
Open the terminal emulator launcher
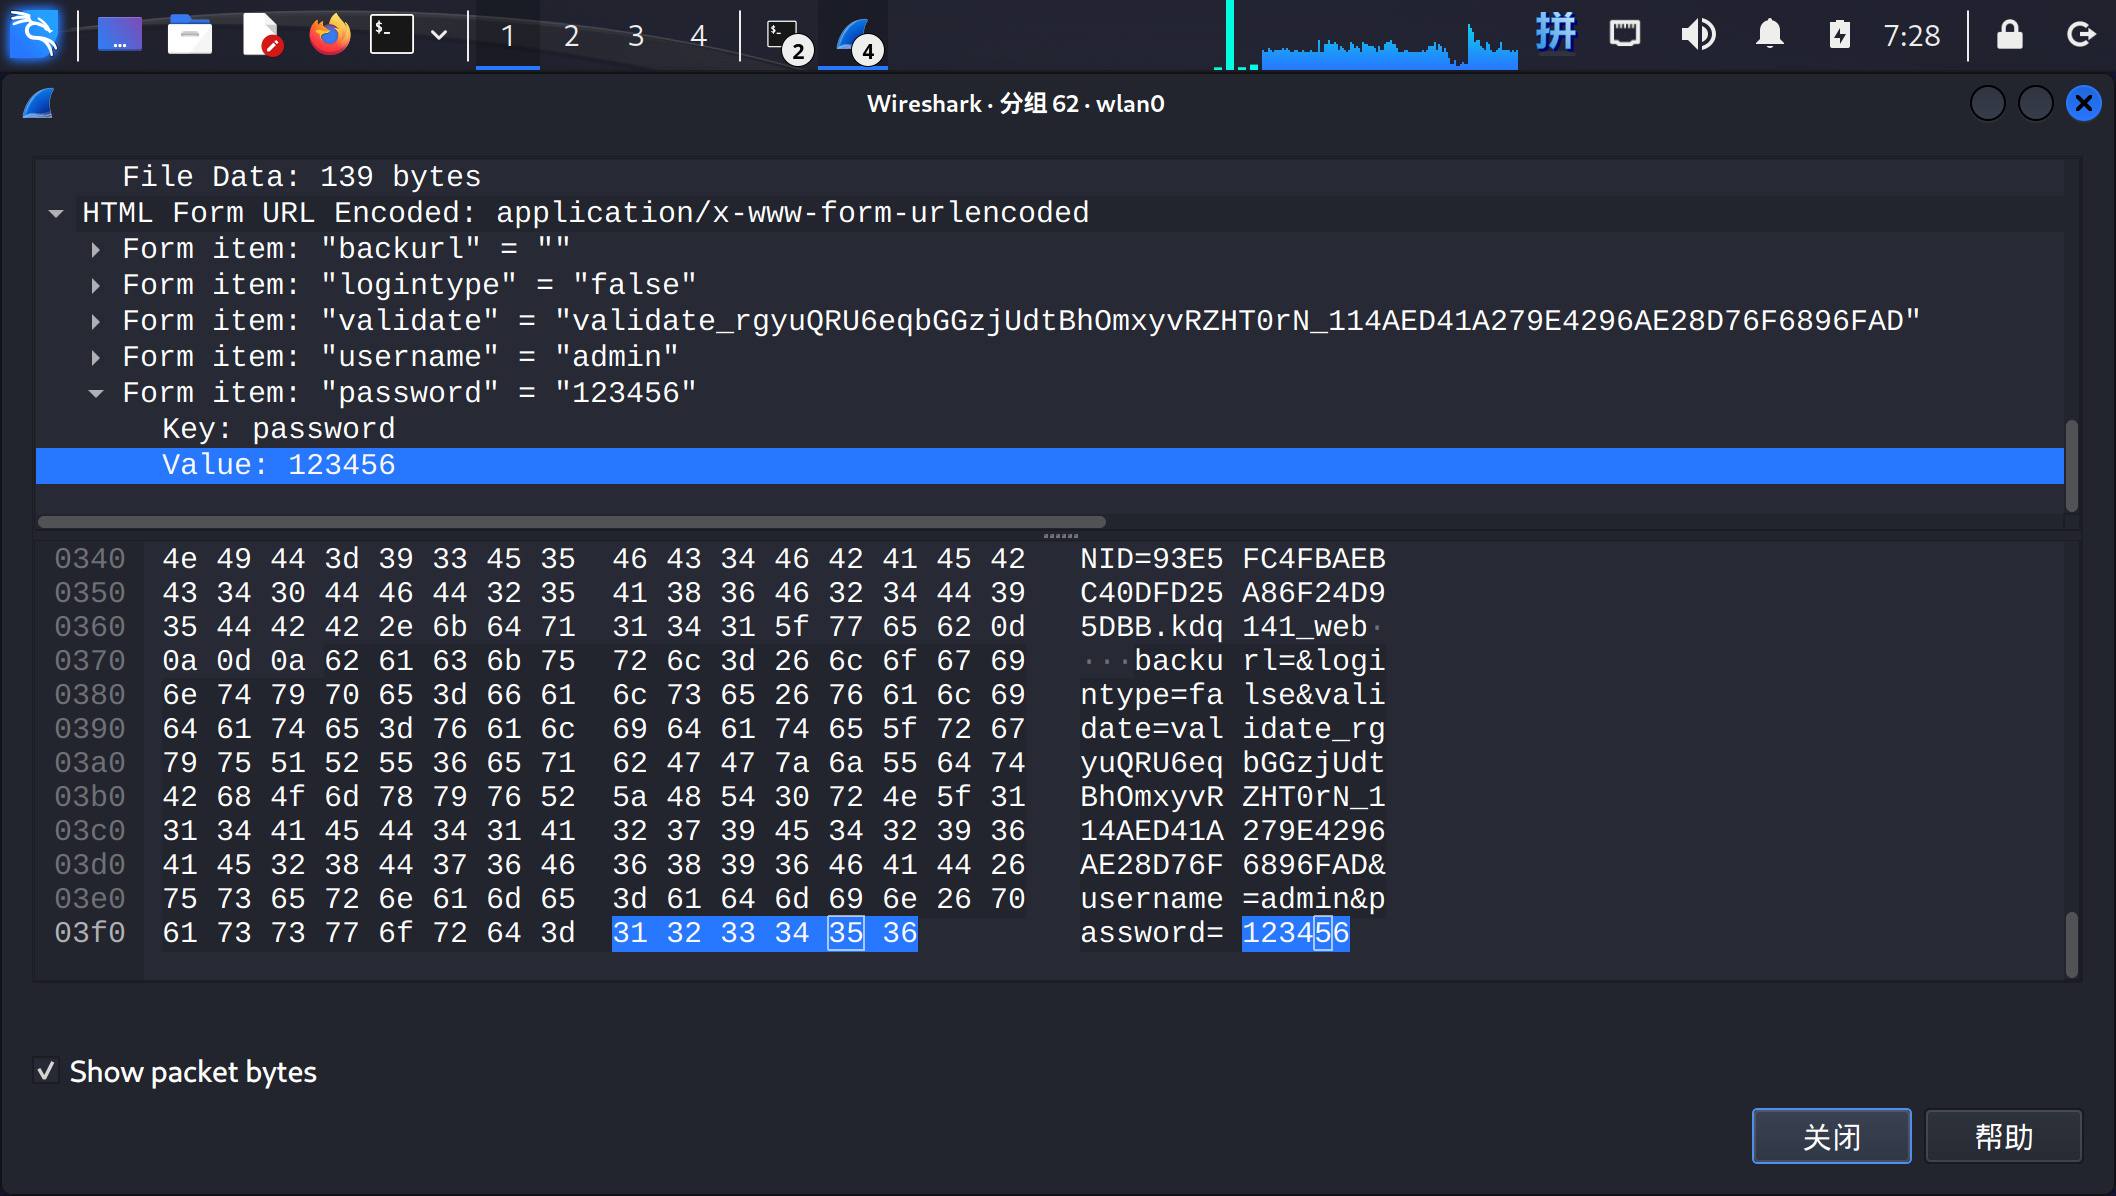[x=391, y=35]
